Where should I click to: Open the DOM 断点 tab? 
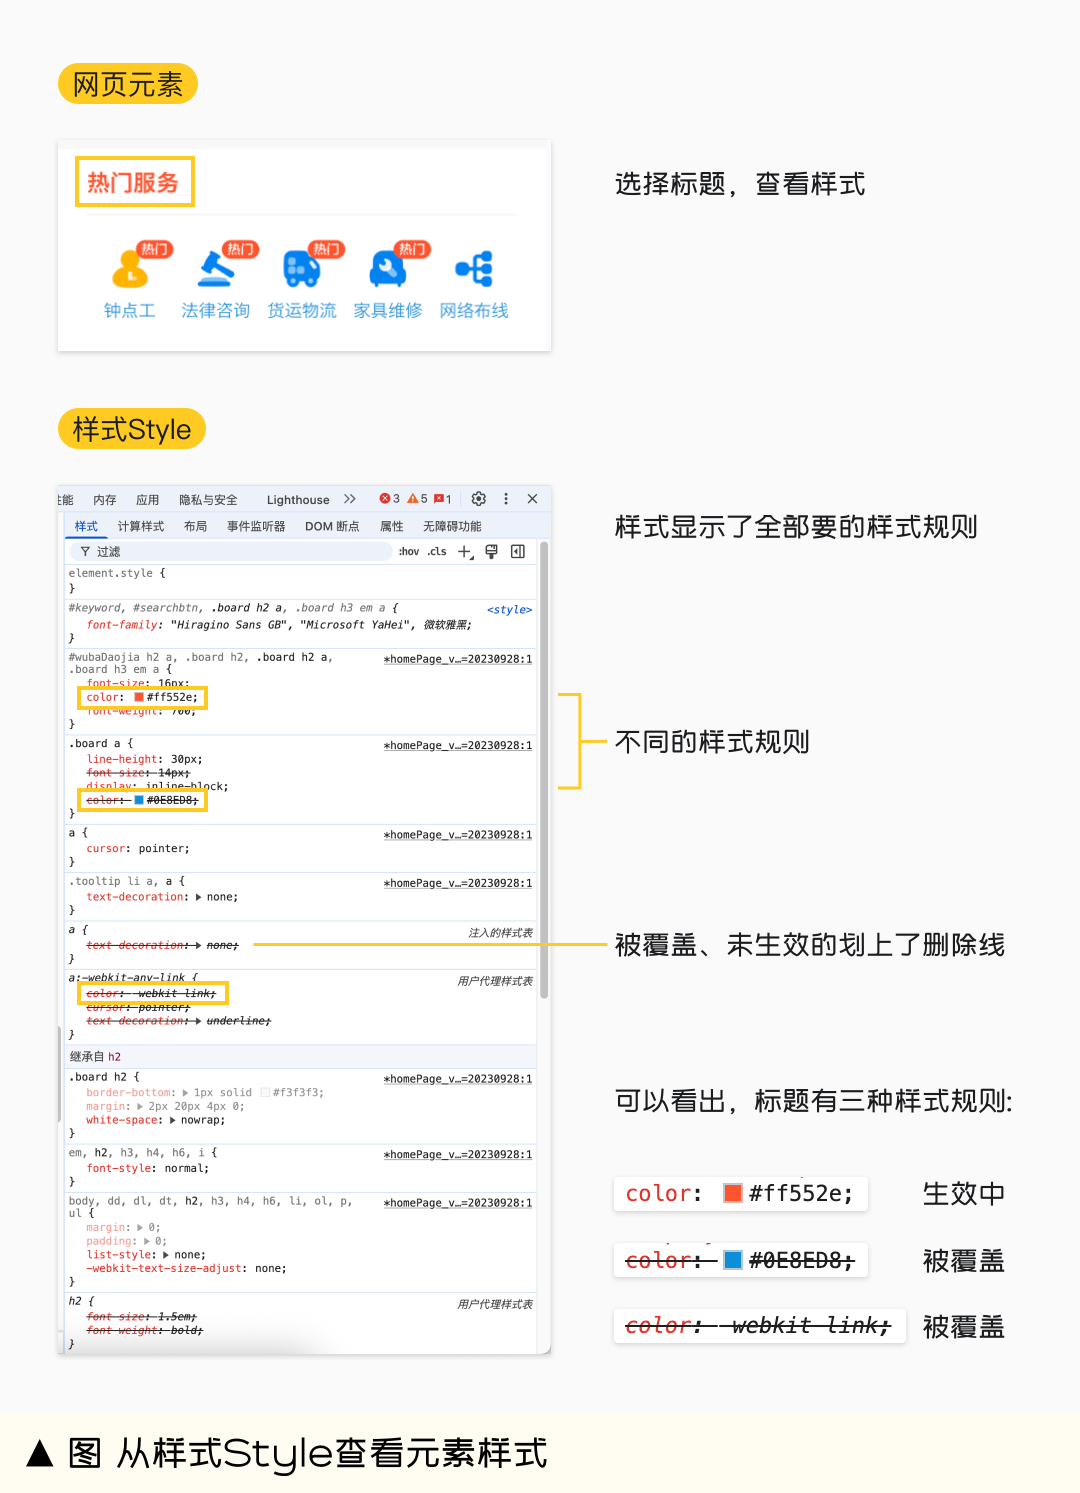[332, 527]
